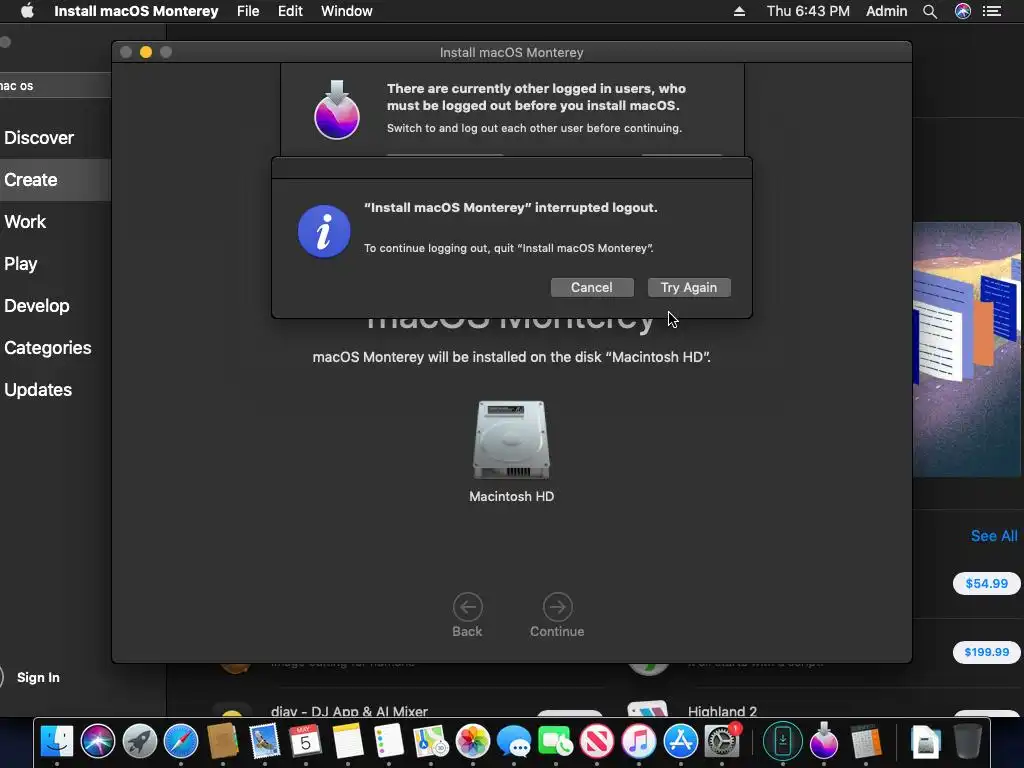Click the eject icon in the menu bar
Viewport: 1024px width, 768px height.
[x=739, y=11]
